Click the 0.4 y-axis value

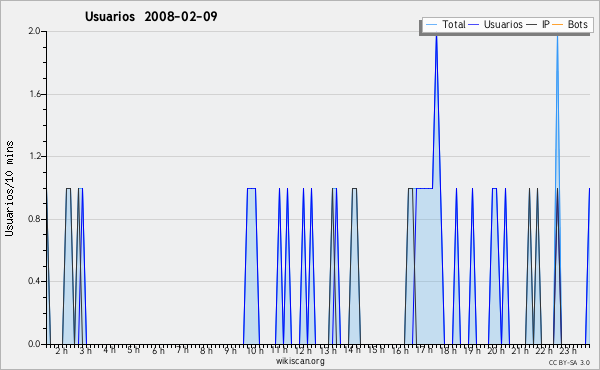[x=34, y=281]
